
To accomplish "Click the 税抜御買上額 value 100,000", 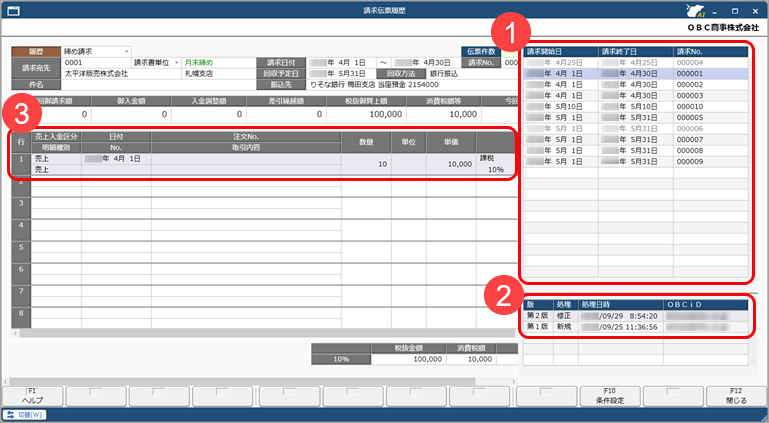I will pos(366,114).
